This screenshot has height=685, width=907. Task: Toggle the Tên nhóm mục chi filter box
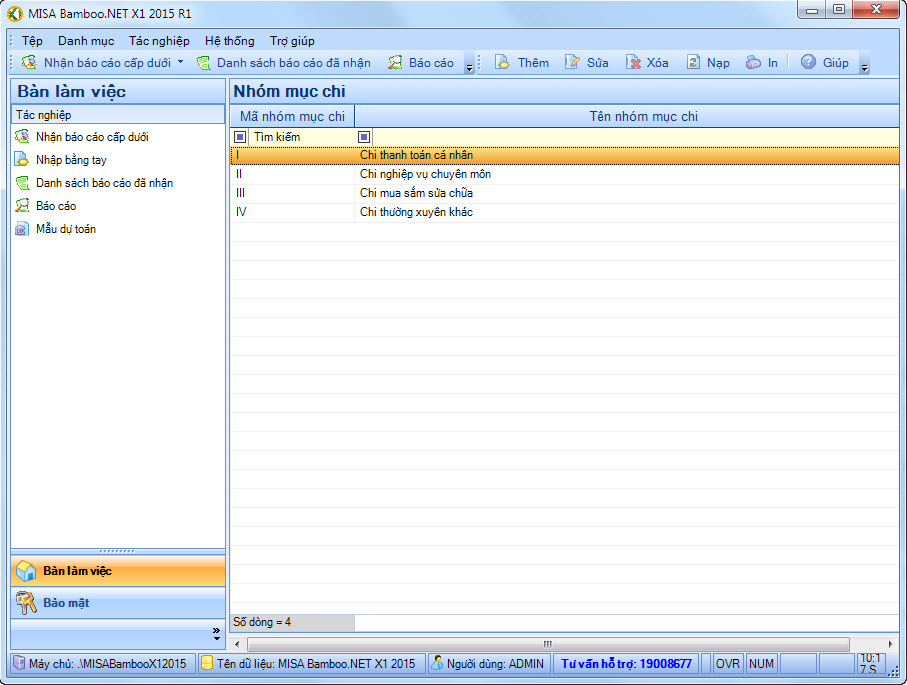(x=364, y=137)
